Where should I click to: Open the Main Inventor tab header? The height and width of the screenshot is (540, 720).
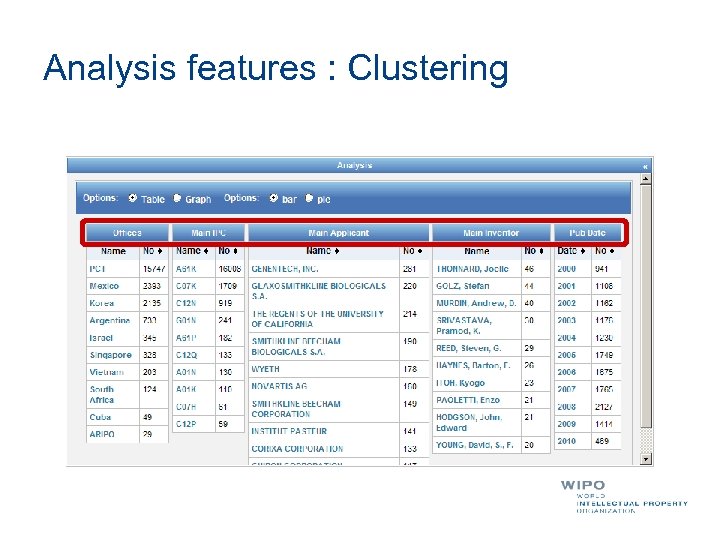[491, 233]
